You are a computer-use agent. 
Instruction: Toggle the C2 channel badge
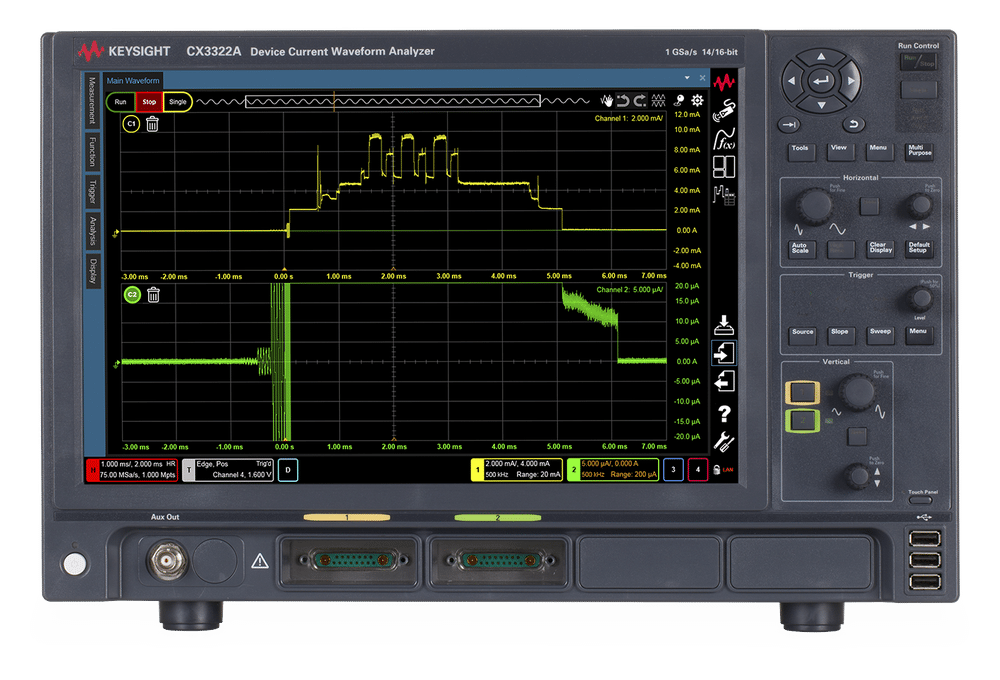[x=132, y=295]
